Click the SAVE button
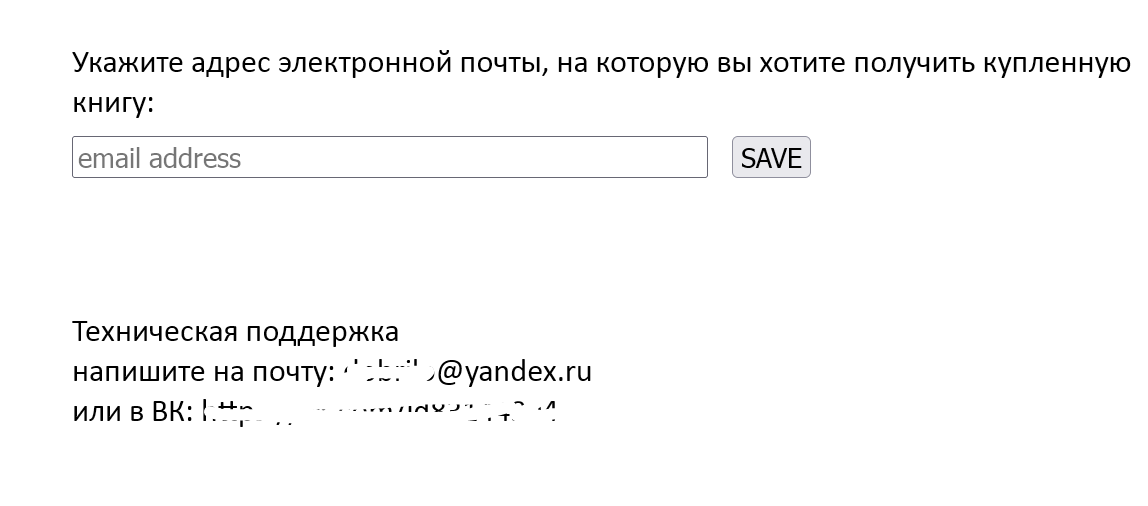Image resolution: width=1148 pixels, height=506 pixels. [x=771, y=157]
